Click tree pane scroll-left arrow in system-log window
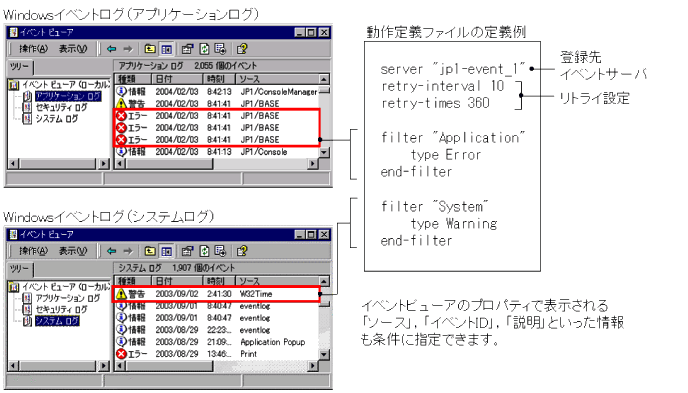This screenshot has height=393, width=688. [x=13, y=366]
